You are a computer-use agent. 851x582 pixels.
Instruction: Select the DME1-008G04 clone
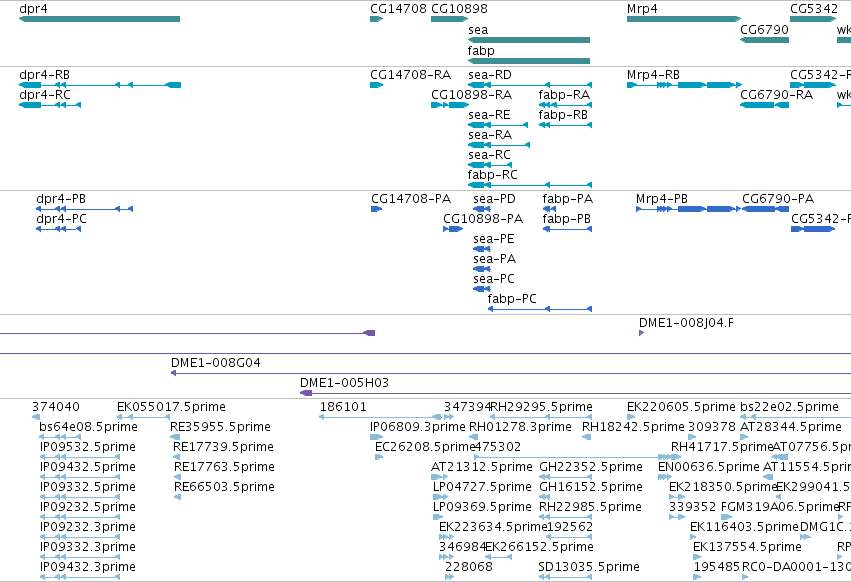click(511, 373)
